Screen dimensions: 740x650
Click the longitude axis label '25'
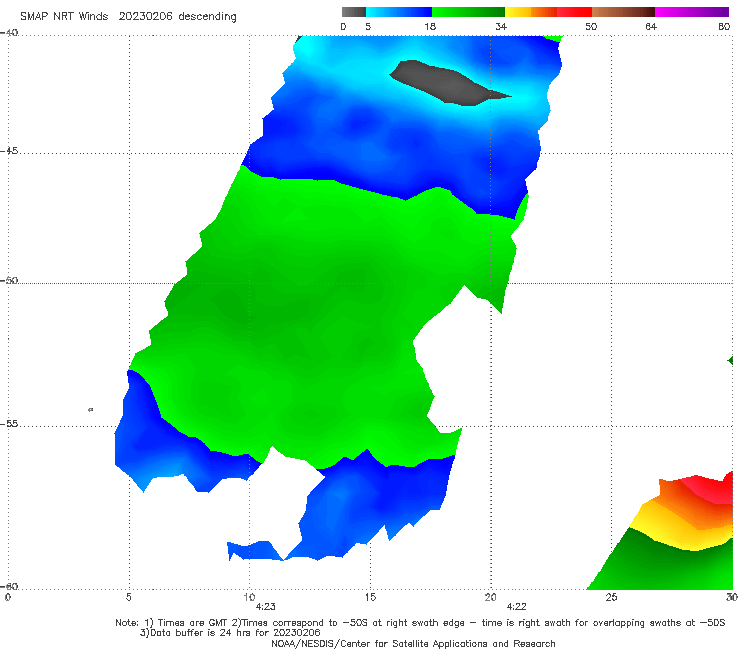coord(611,597)
